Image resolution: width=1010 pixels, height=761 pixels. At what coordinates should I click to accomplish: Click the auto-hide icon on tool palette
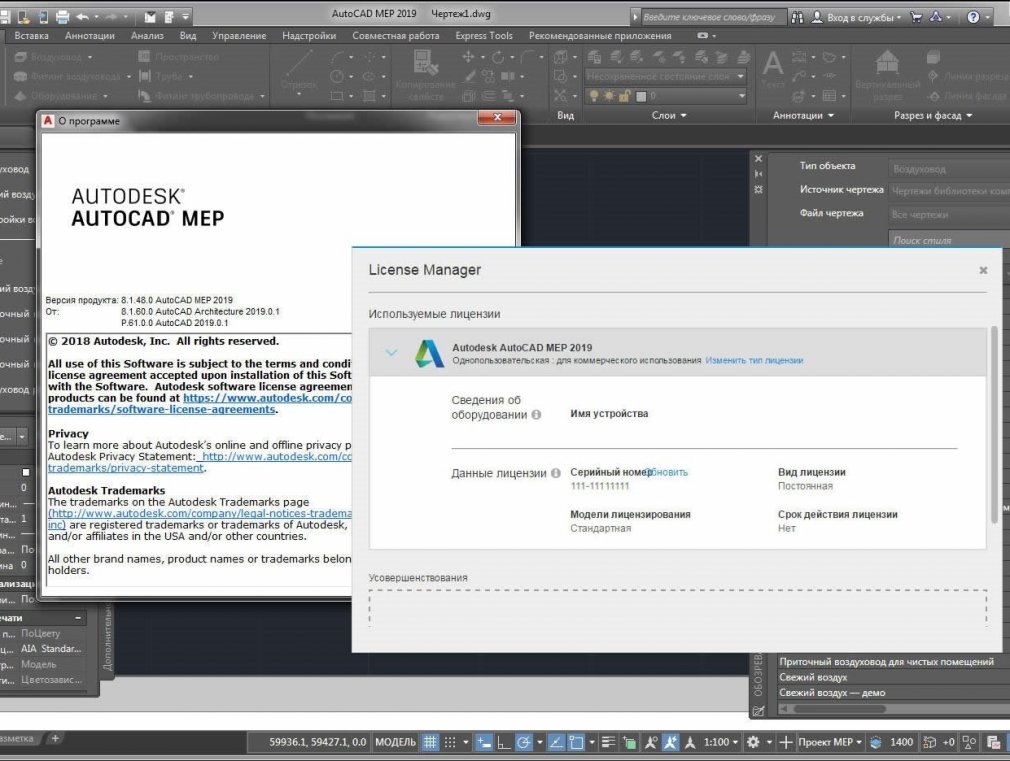tap(758, 174)
